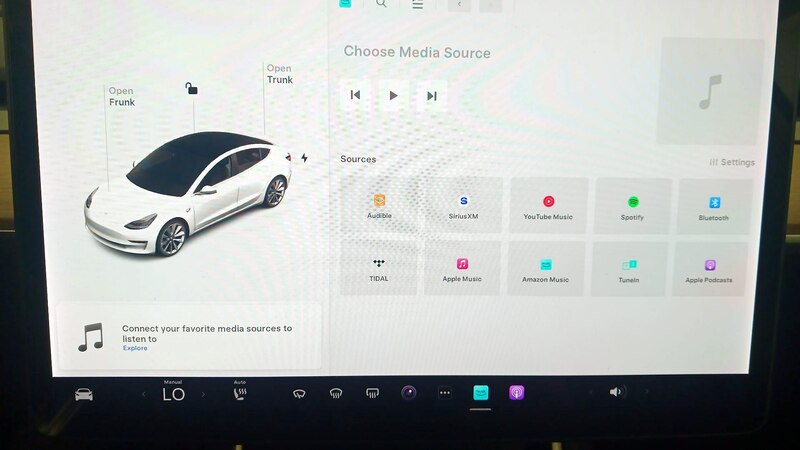Image resolution: width=800 pixels, height=450 pixels.
Task: Open the Frunk
Action: pos(121,96)
